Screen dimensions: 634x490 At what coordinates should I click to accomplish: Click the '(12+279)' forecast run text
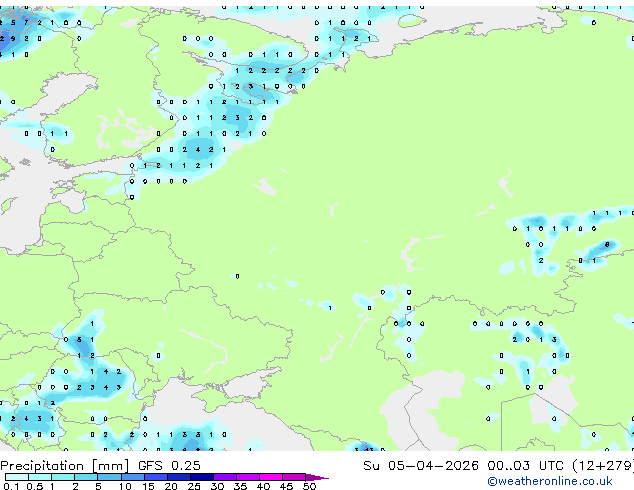(603, 466)
